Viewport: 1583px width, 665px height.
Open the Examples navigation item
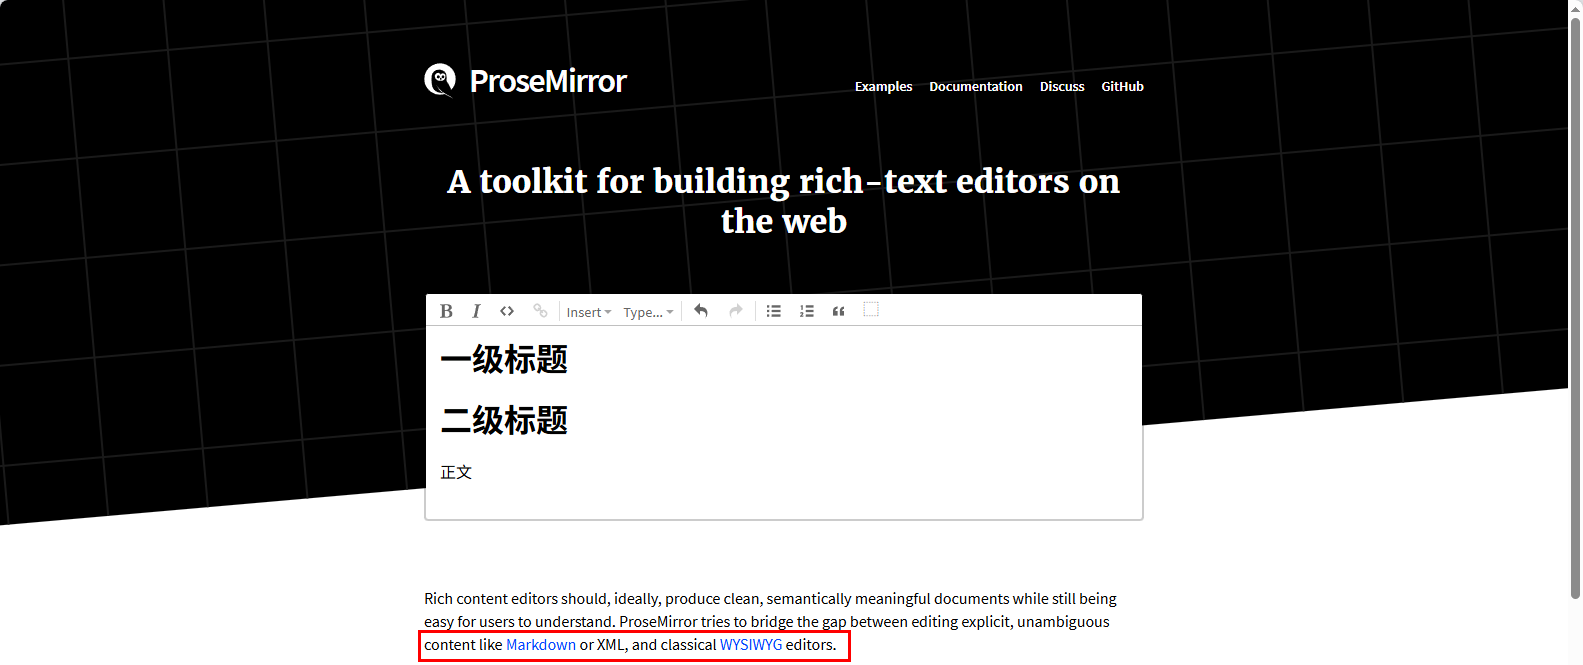(x=883, y=87)
